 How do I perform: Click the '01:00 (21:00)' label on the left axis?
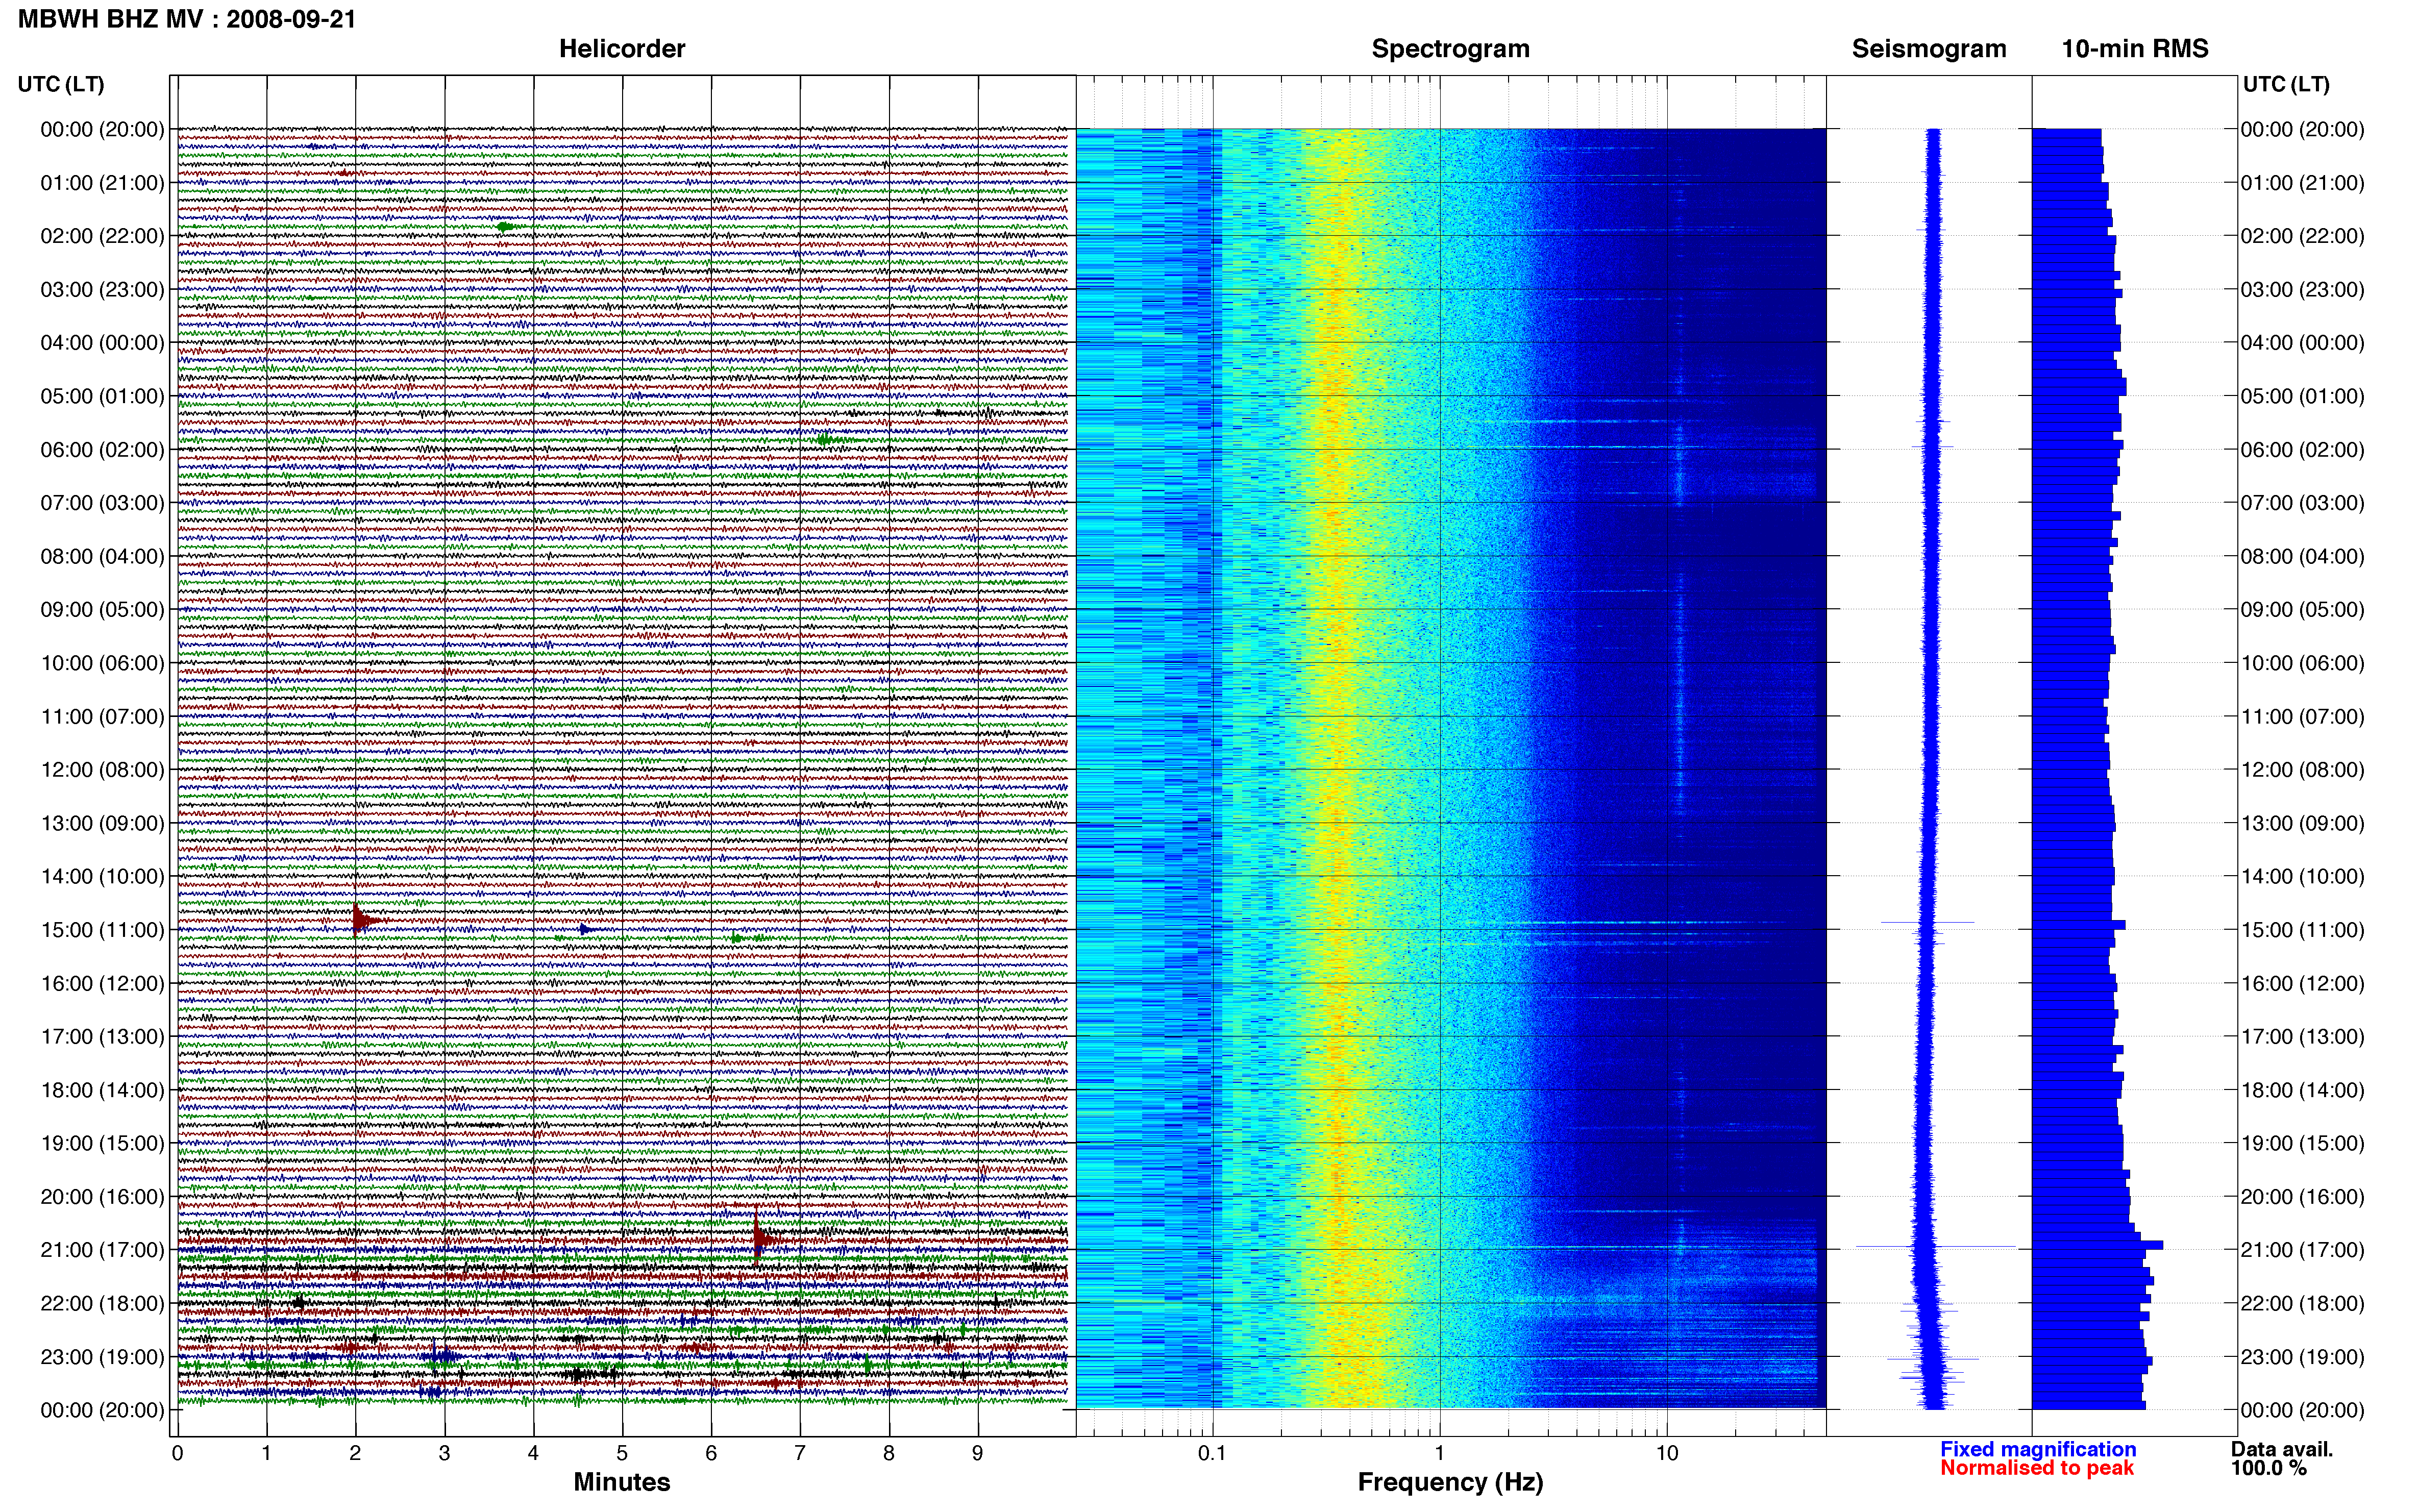[102, 183]
